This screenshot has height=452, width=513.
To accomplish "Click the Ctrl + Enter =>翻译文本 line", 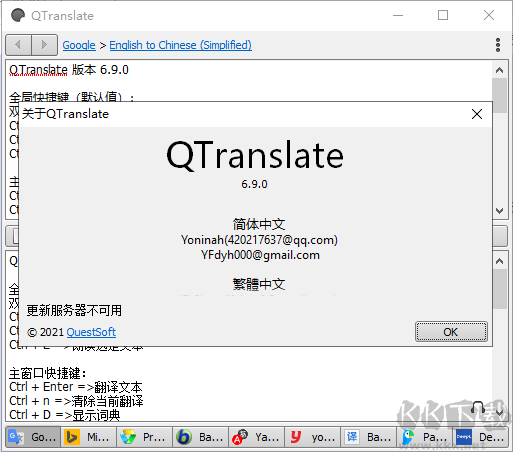I will click(x=76, y=387).
